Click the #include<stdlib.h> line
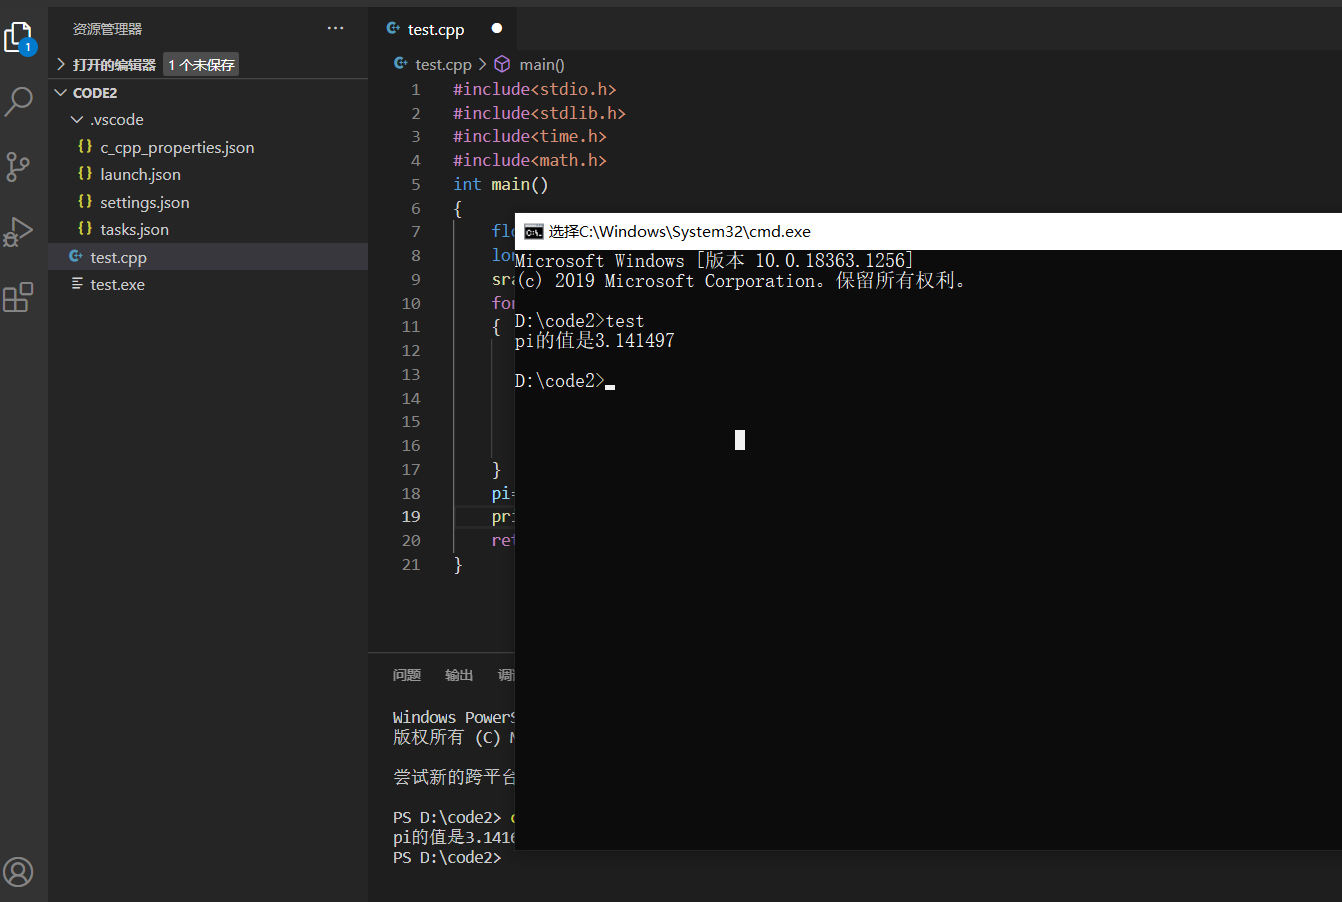This screenshot has width=1342, height=902. coord(539,113)
